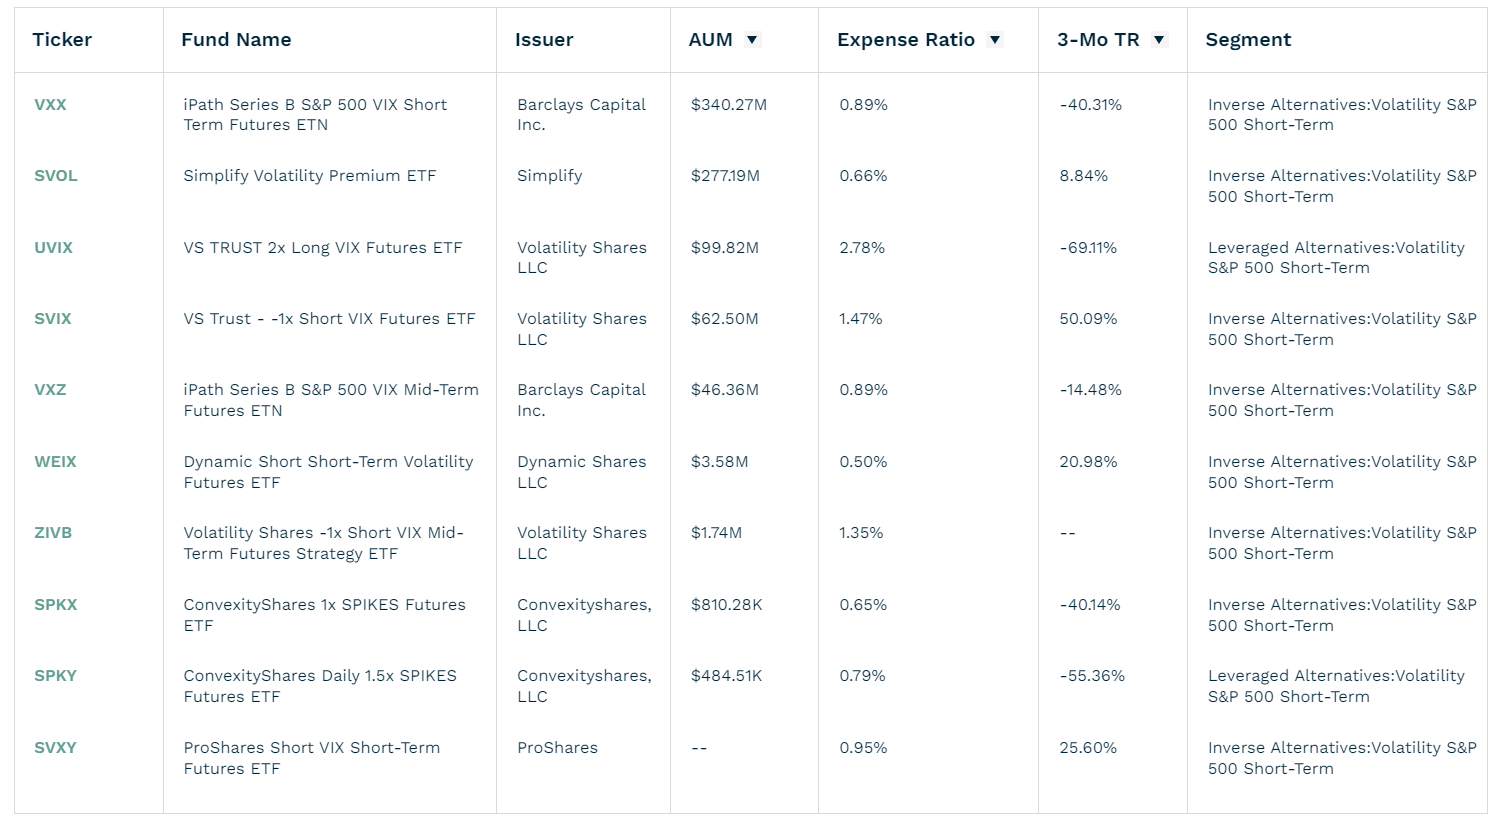Open the VXX ticker link

[x=50, y=104]
